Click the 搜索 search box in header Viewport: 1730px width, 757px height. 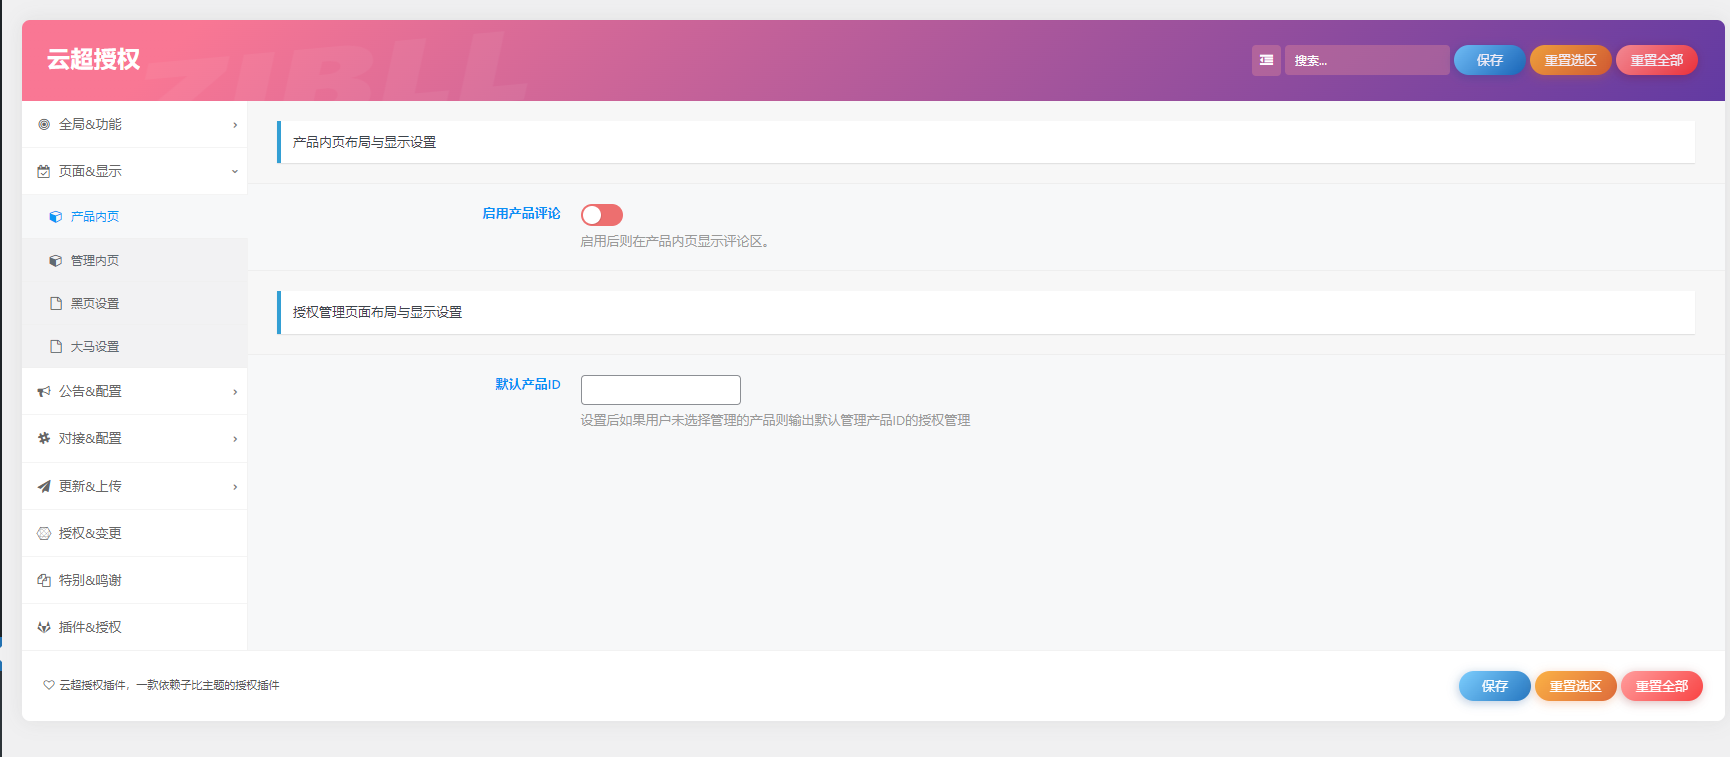1366,60
